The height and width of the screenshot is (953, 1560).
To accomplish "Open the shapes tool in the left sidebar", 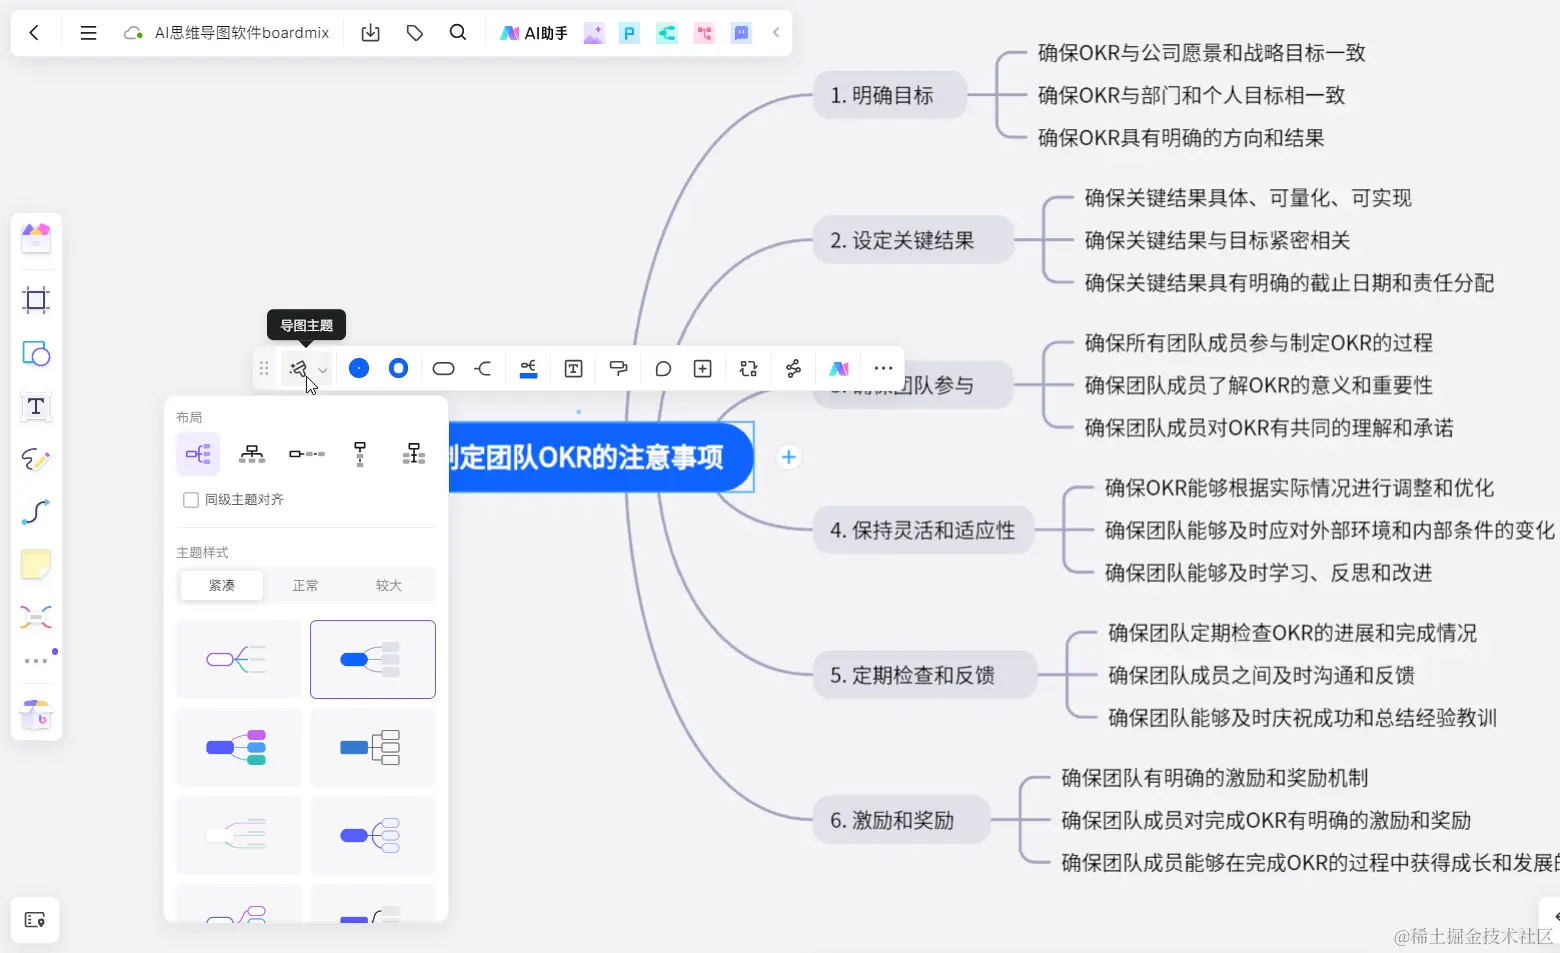I will (x=36, y=353).
